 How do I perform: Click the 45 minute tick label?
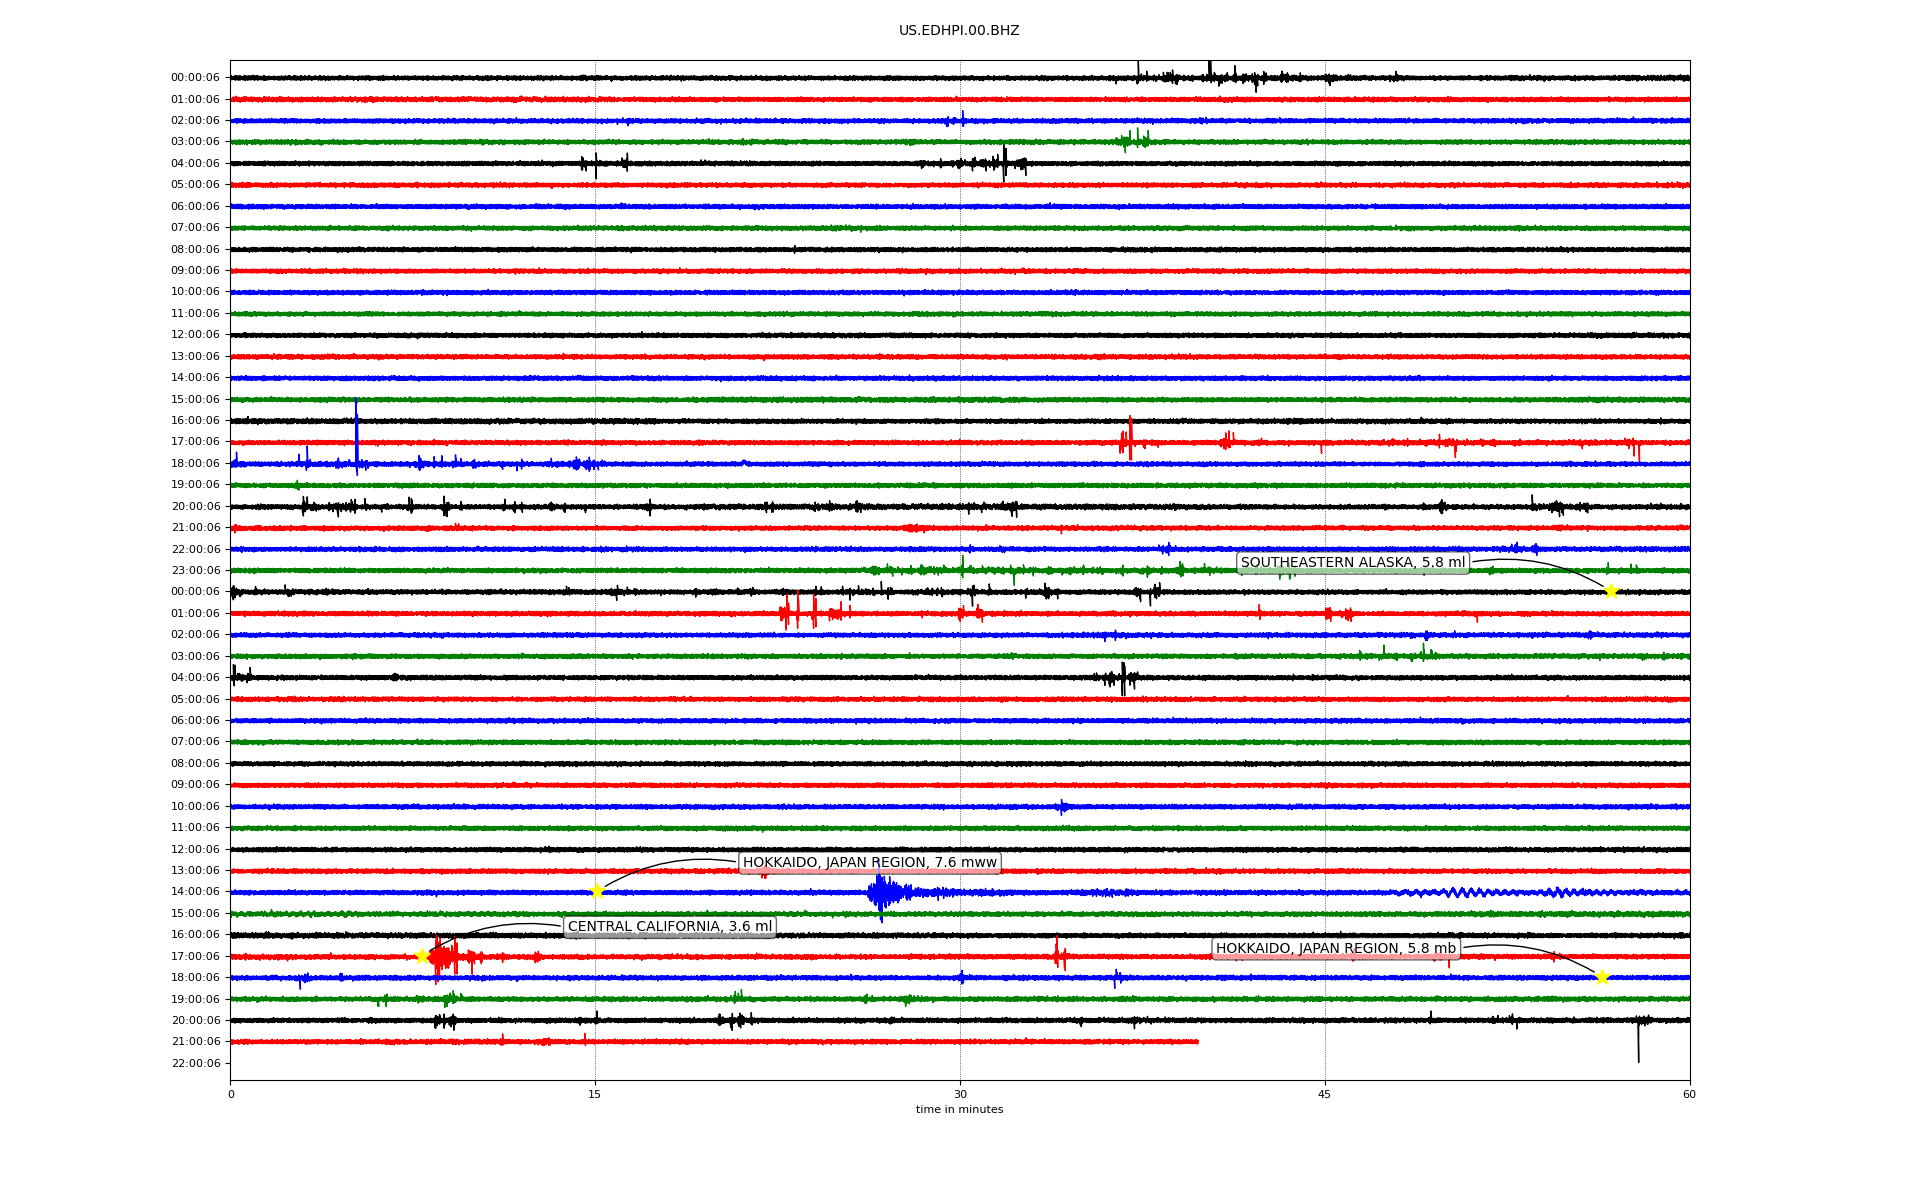(1325, 1094)
